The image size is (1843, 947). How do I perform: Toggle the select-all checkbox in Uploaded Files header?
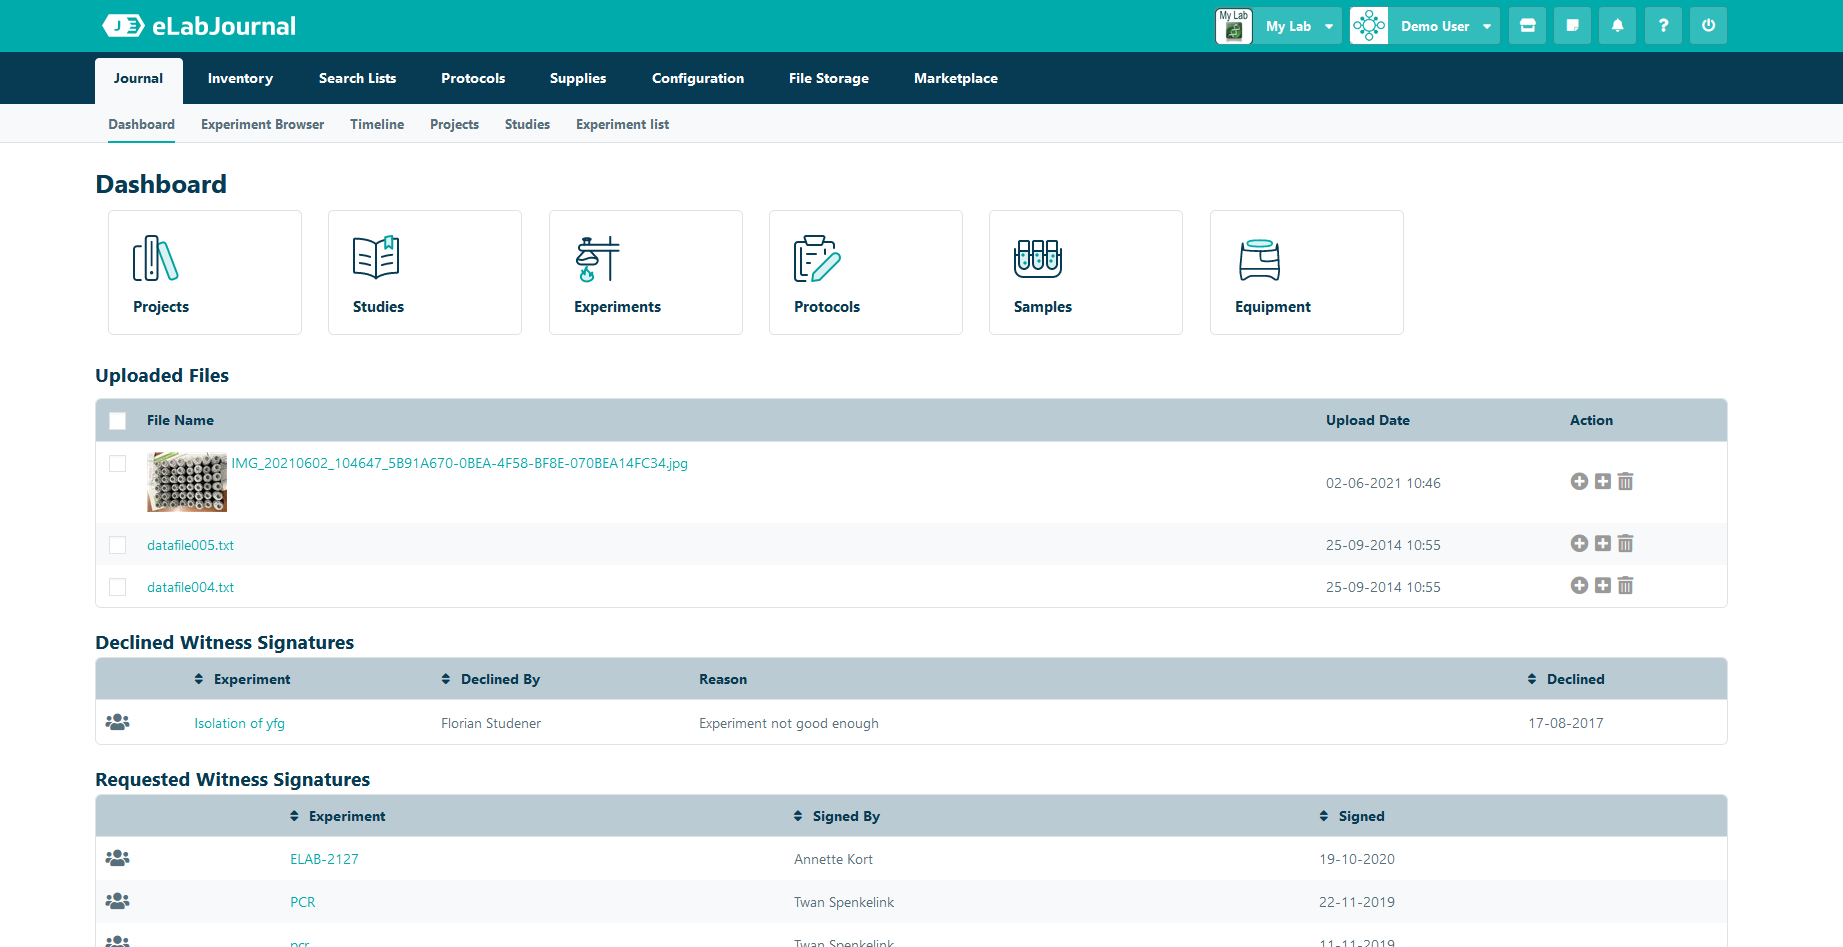(x=118, y=421)
